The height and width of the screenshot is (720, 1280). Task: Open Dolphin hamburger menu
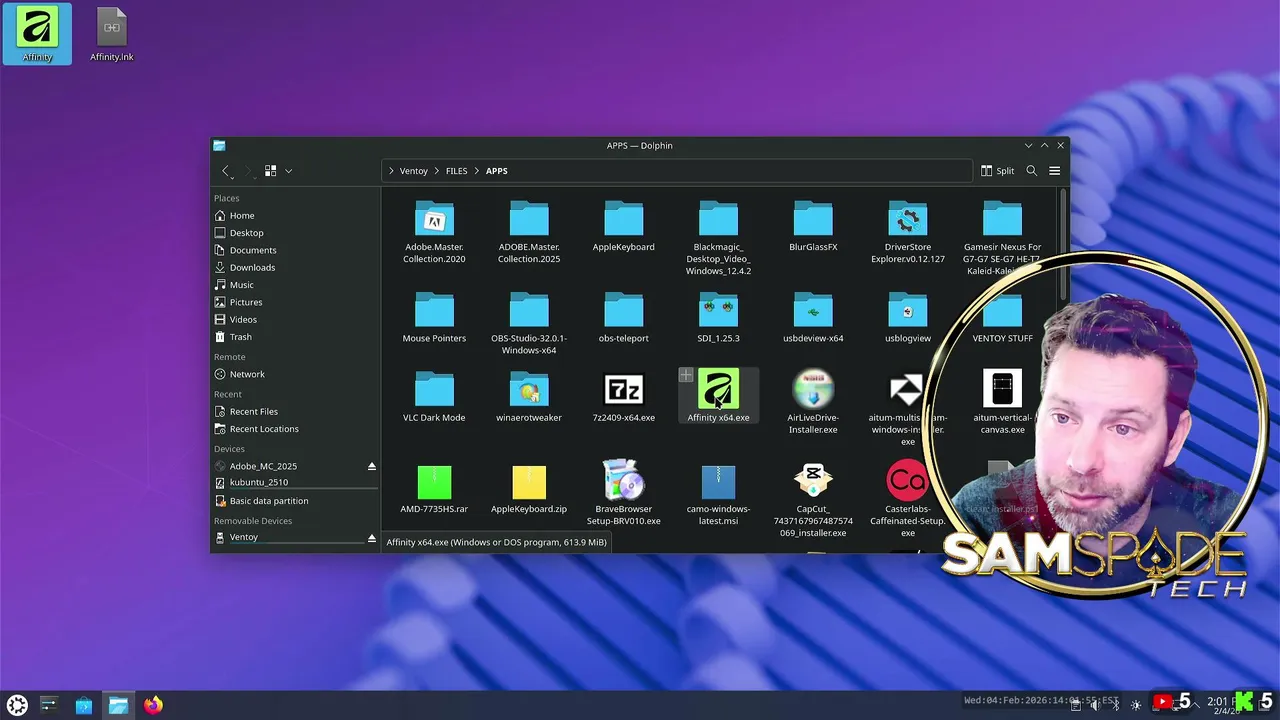pyautogui.click(x=1054, y=171)
